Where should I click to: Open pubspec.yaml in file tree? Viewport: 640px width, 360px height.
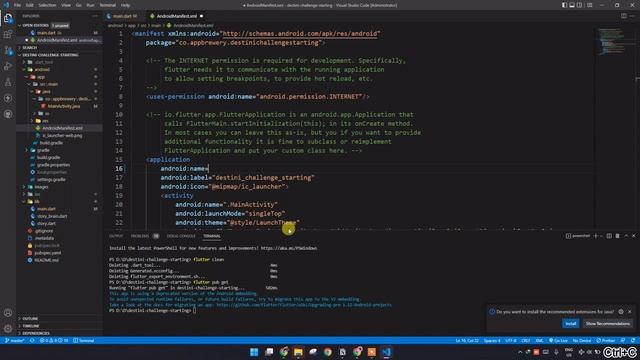pyautogui.click(x=48, y=253)
